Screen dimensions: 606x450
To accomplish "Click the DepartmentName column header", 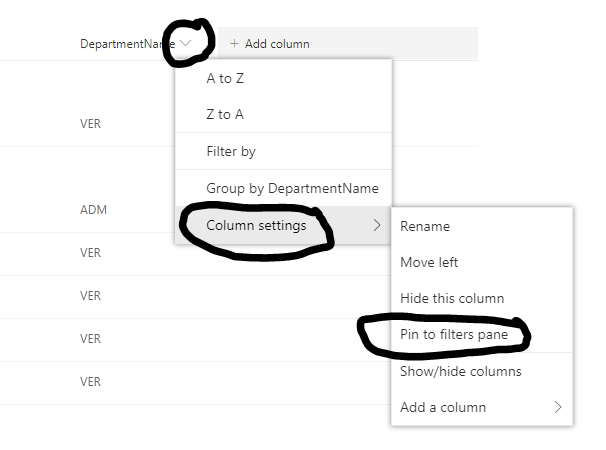I will [128, 44].
